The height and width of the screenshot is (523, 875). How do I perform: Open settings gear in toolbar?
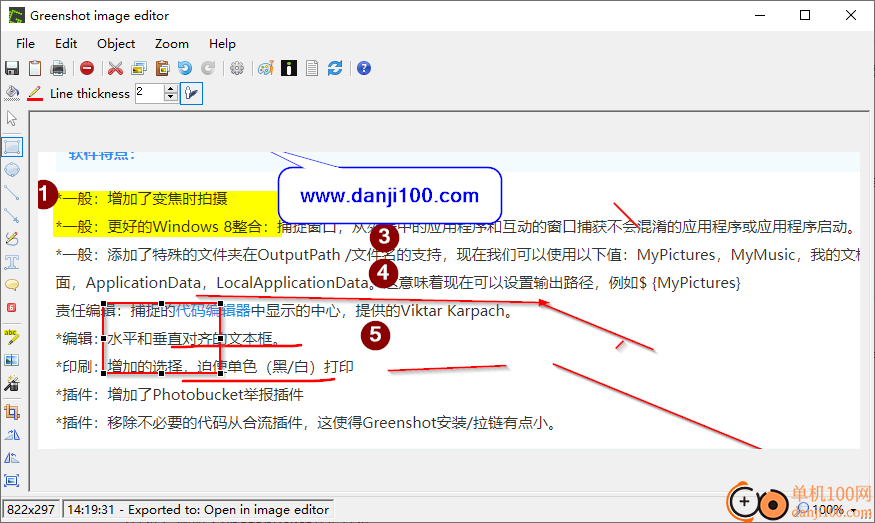237,68
